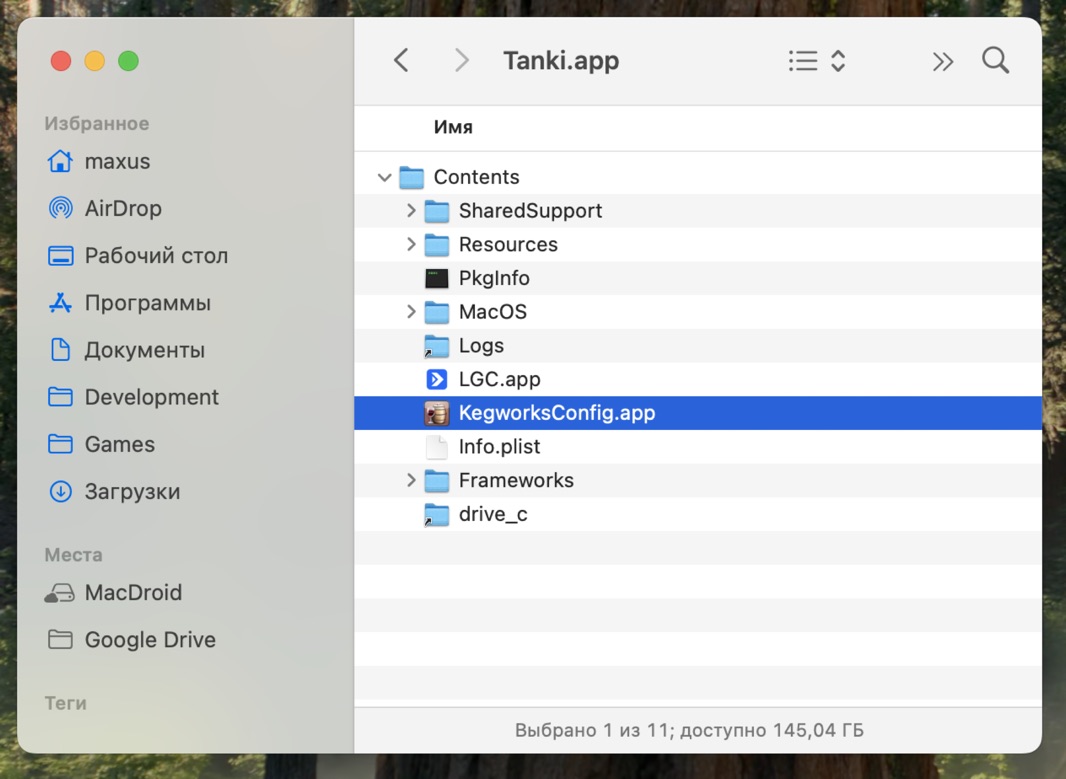Click the Logs folder name
Viewport: 1066px width, 779px height.
click(x=481, y=346)
